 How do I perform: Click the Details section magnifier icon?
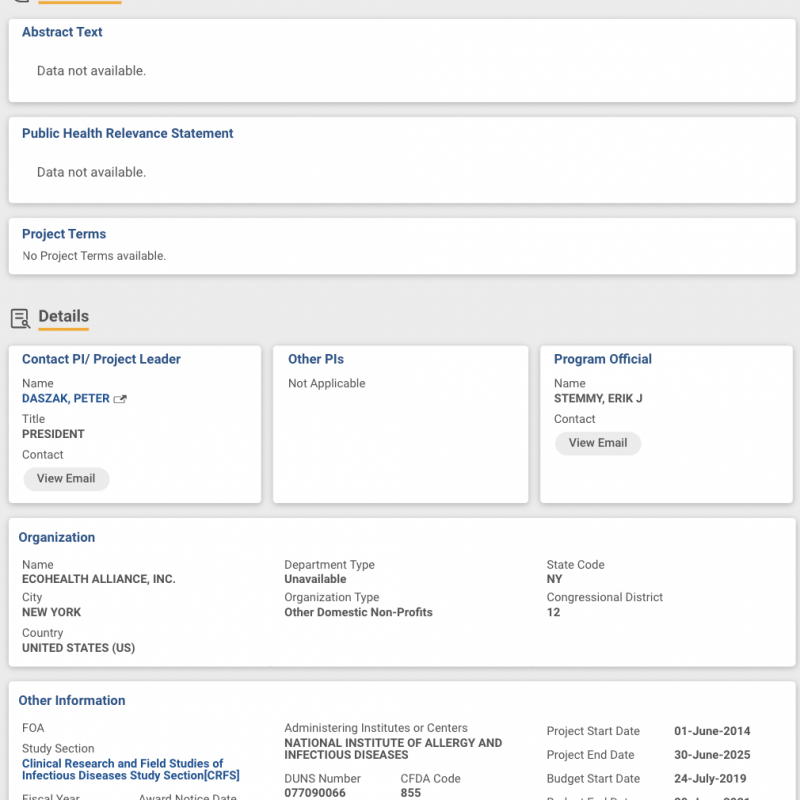point(20,318)
